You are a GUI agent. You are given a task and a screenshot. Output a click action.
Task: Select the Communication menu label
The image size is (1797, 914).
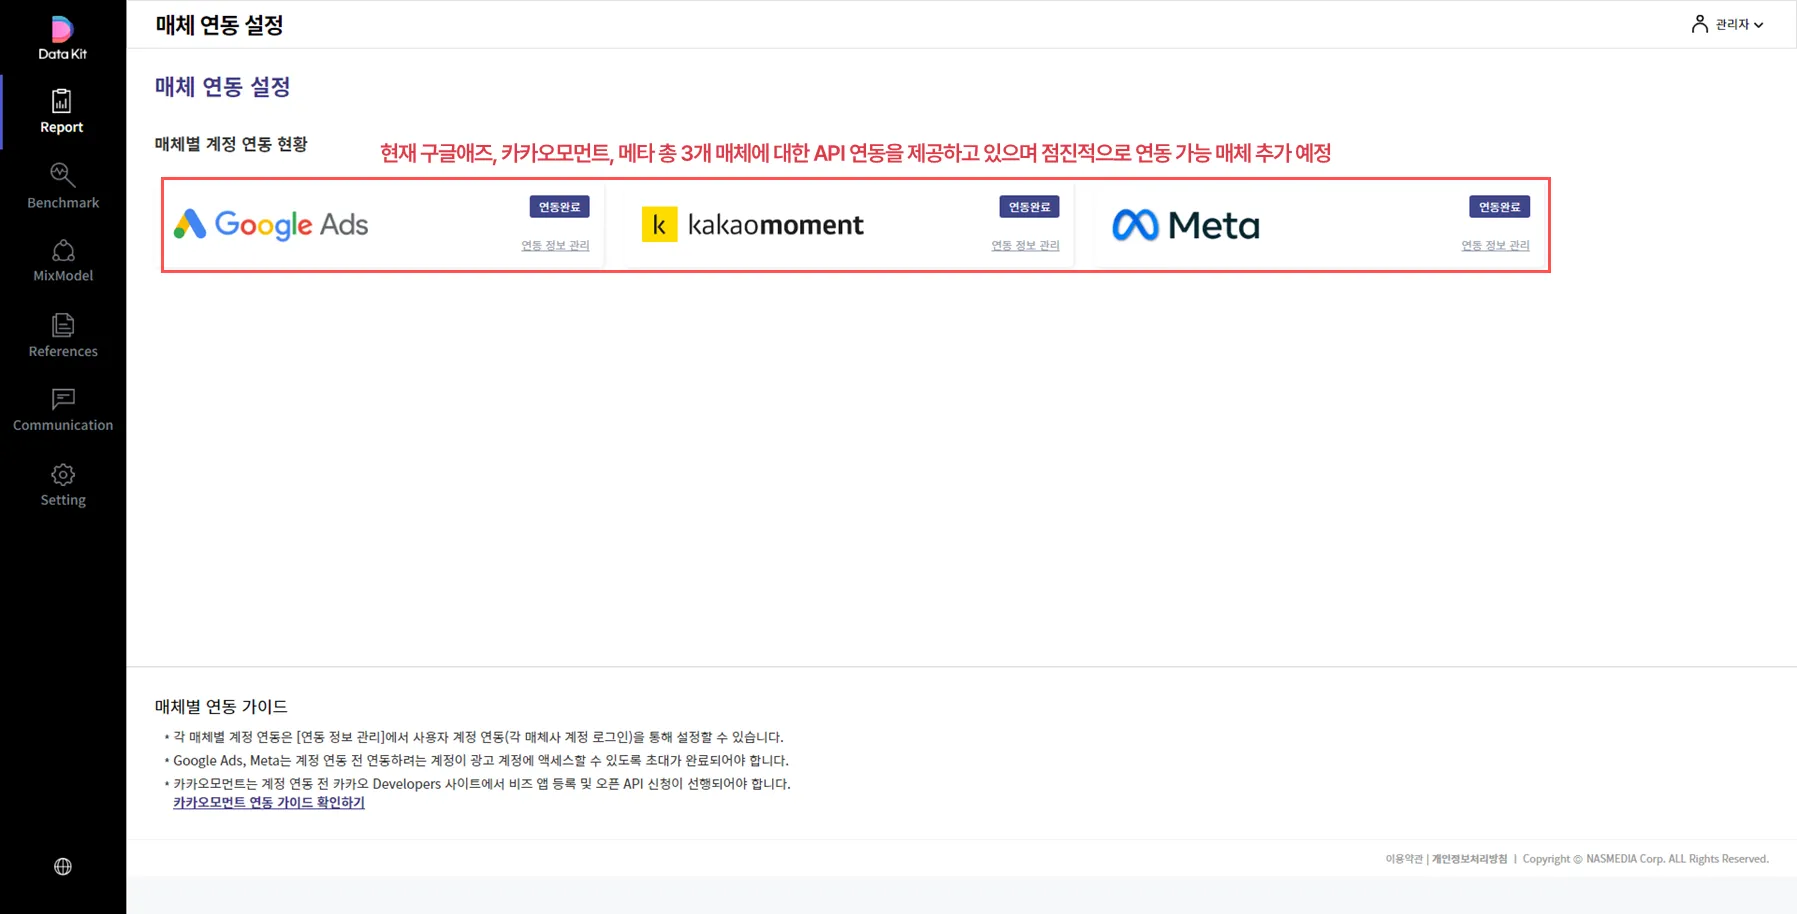tap(63, 425)
